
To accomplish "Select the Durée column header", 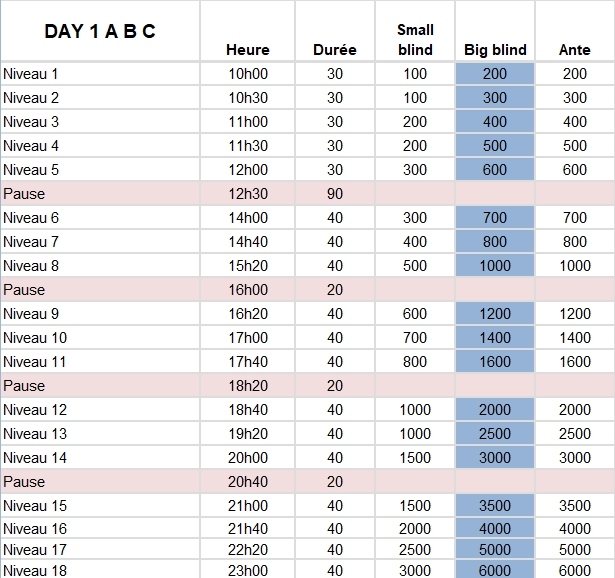I will pos(334,50).
